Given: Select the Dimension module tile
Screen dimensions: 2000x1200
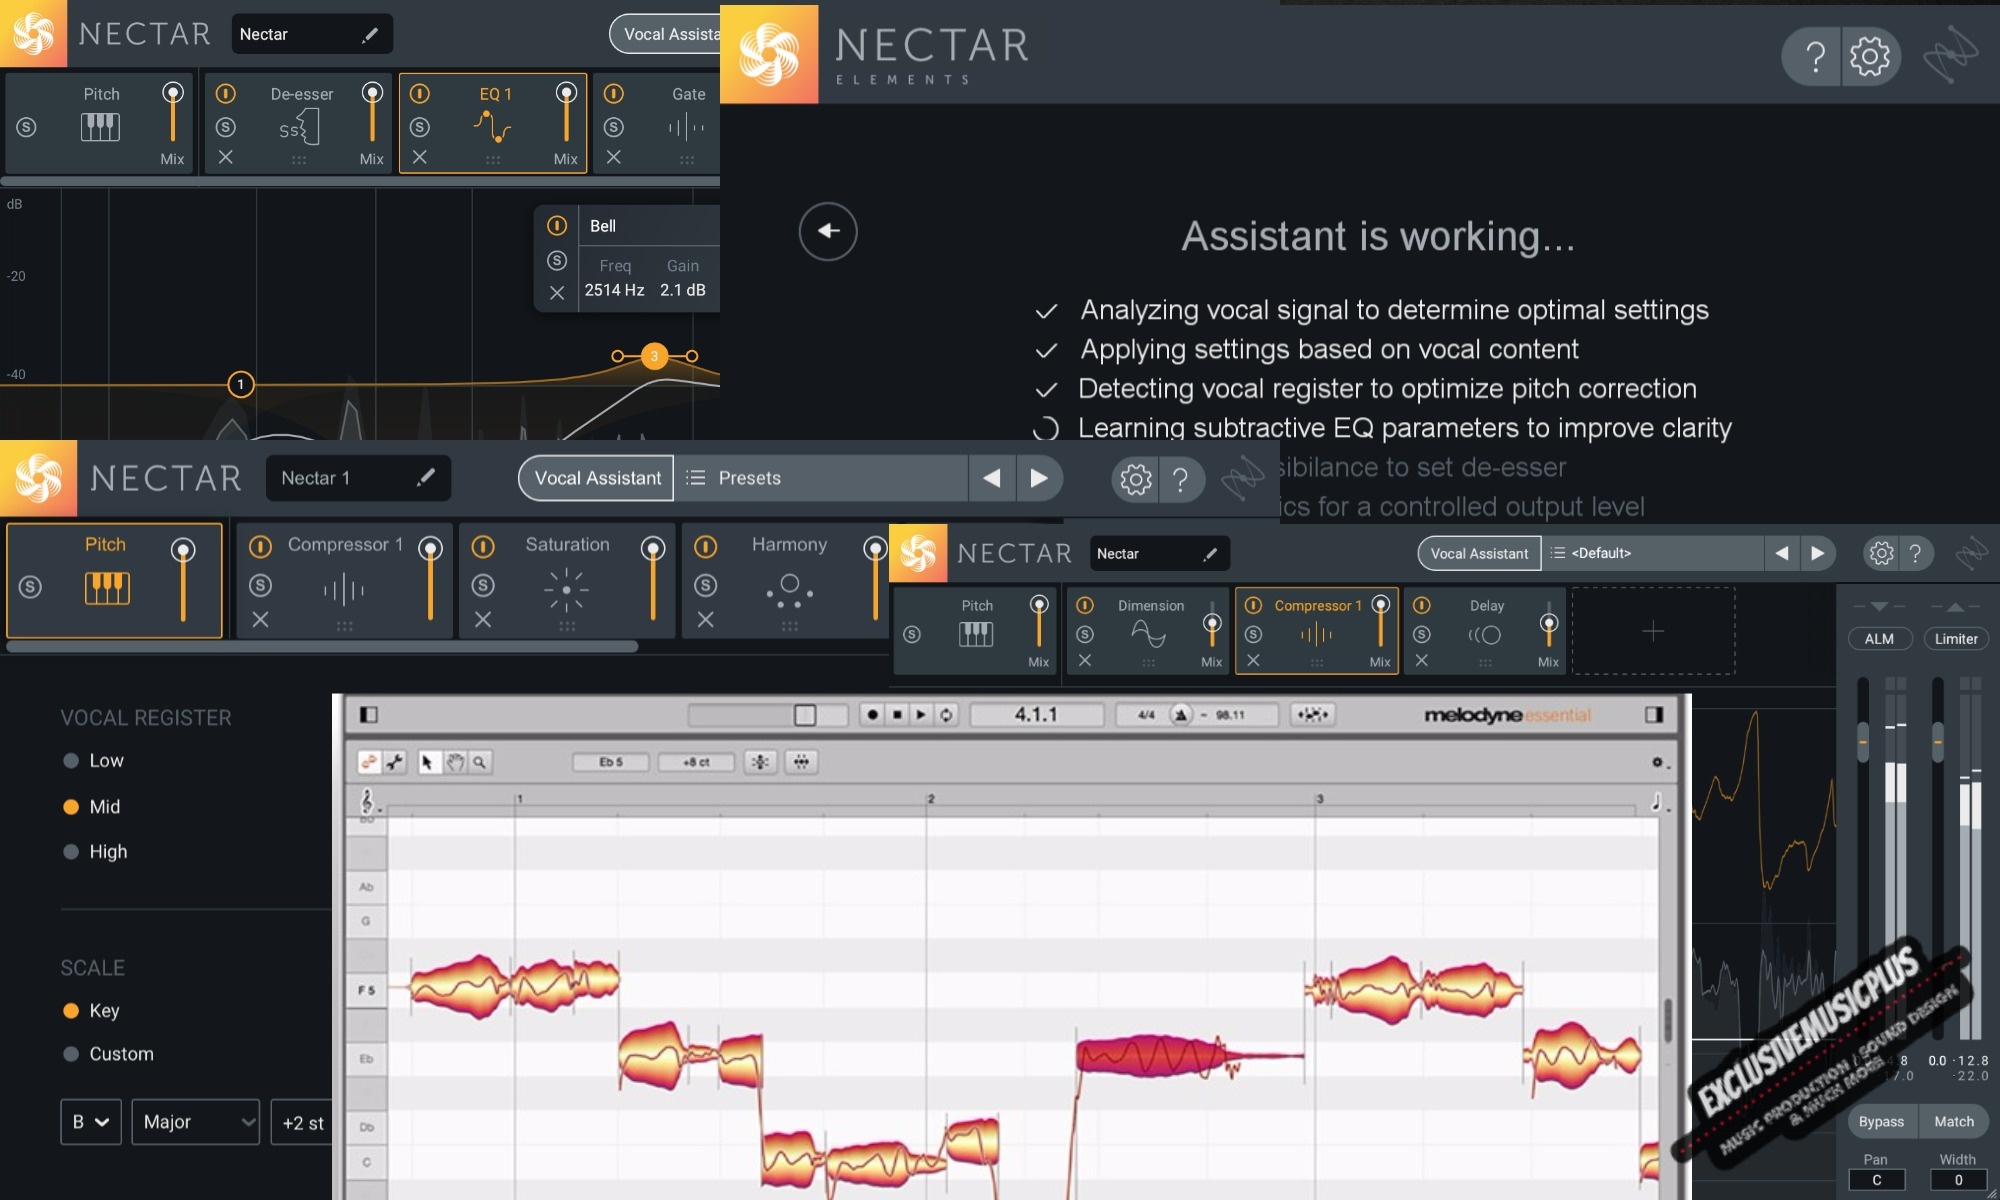Looking at the screenshot, I should coord(1148,631).
